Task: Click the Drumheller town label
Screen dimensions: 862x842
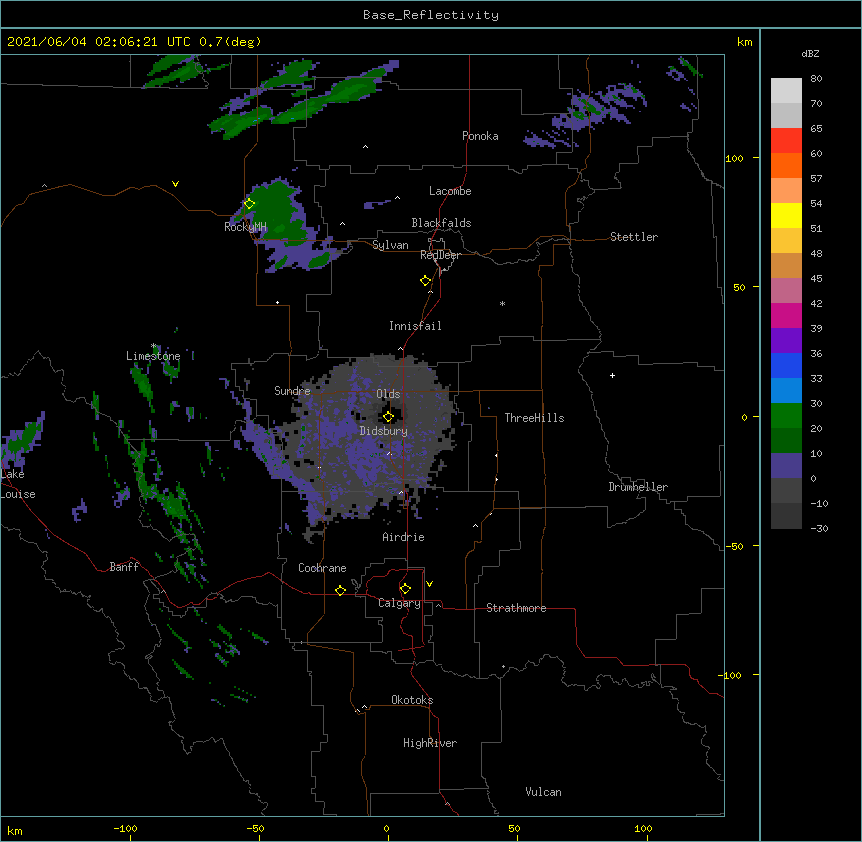Action: [638, 487]
